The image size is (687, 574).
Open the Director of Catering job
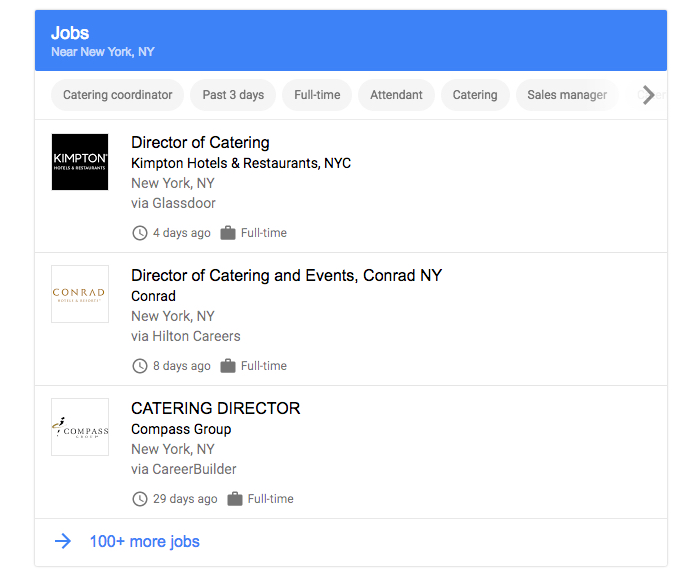(200, 142)
